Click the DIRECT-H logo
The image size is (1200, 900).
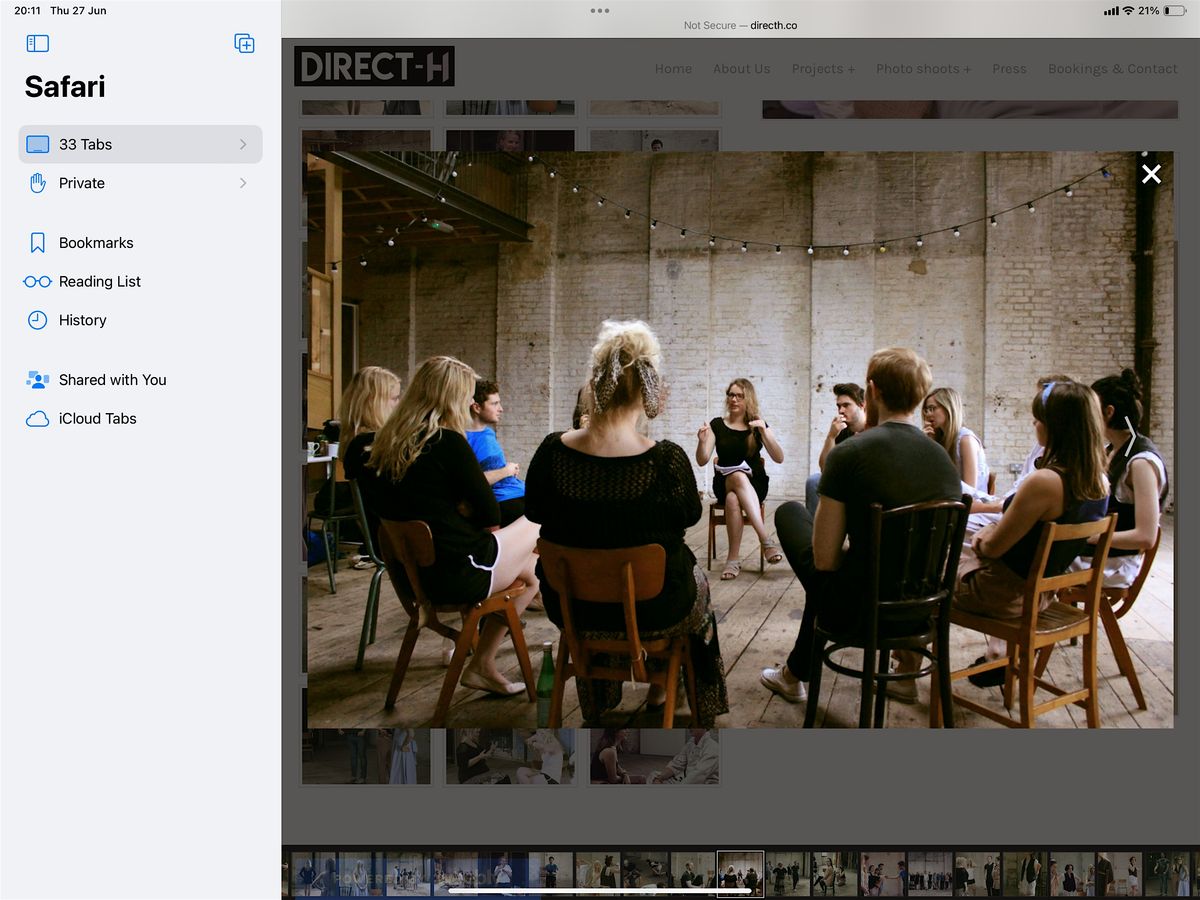coord(374,67)
